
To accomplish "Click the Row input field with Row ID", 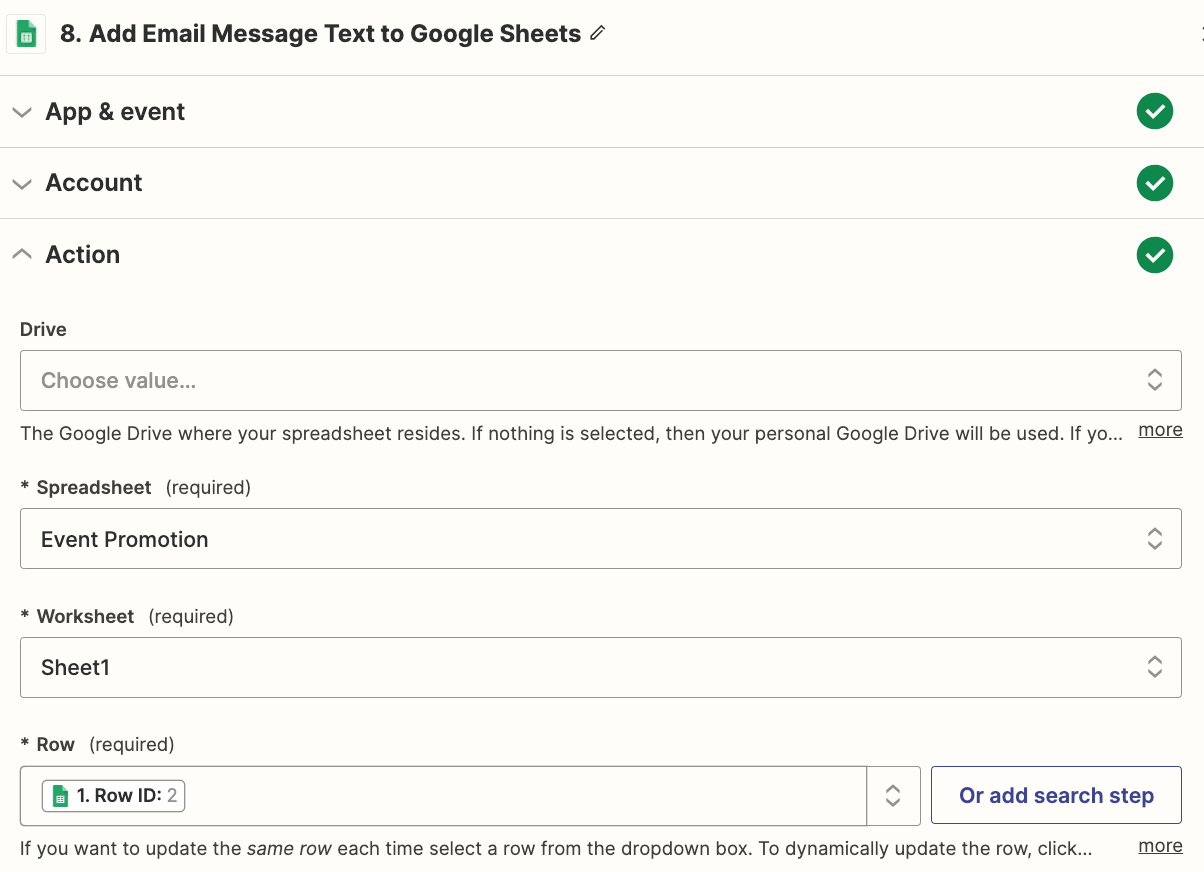I will pos(443,796).
